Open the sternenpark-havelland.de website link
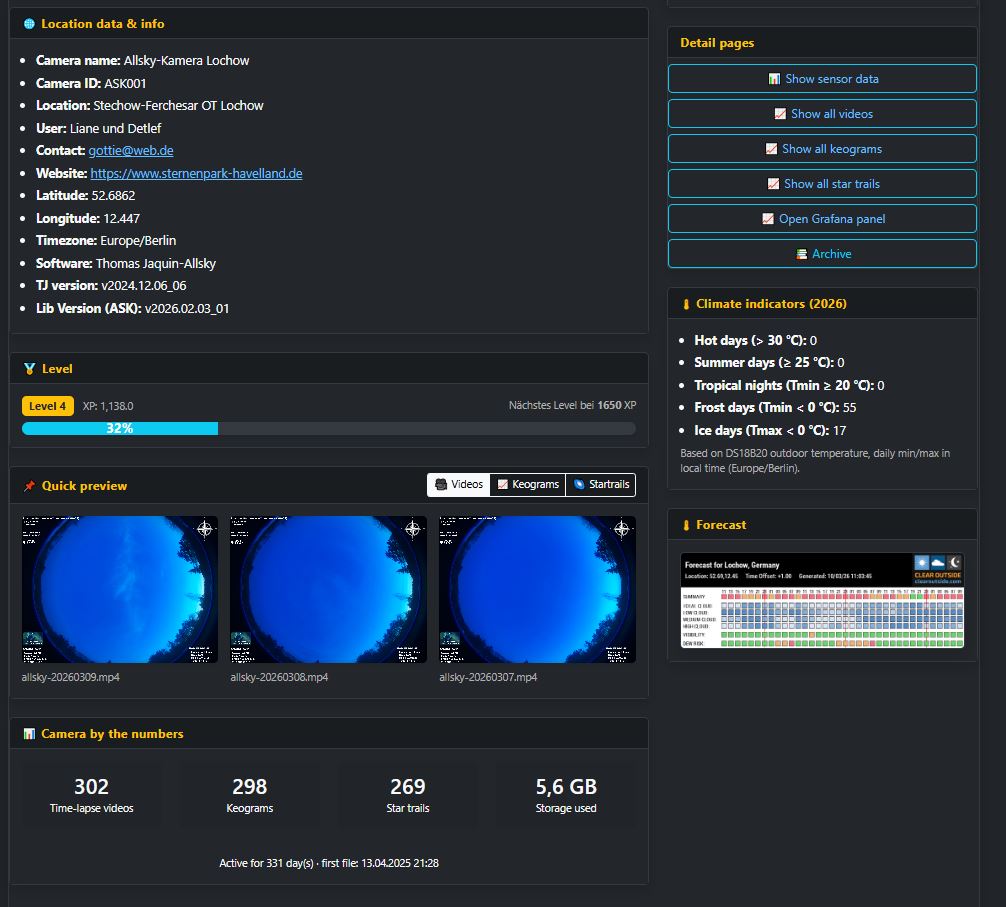The height and width of the screenshot is (907, 1006). click(196, 173)
